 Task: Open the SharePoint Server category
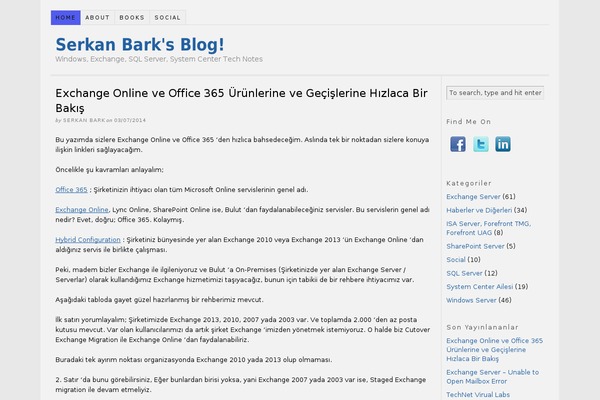pyautogui.click(x=475, y=246)
